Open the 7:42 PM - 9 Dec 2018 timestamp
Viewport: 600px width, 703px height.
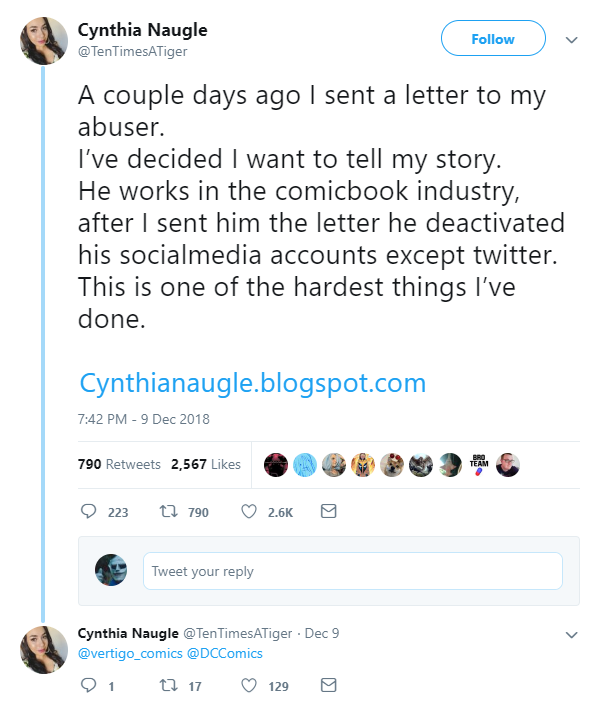tap(143, 419)
